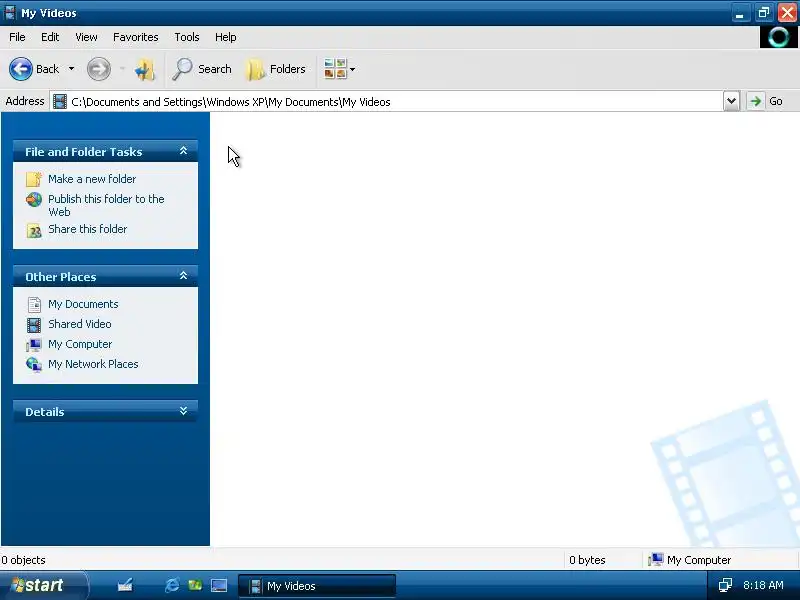Minimize the My Videos window
This screenshot has height=600, width=800.
[740, 13]
